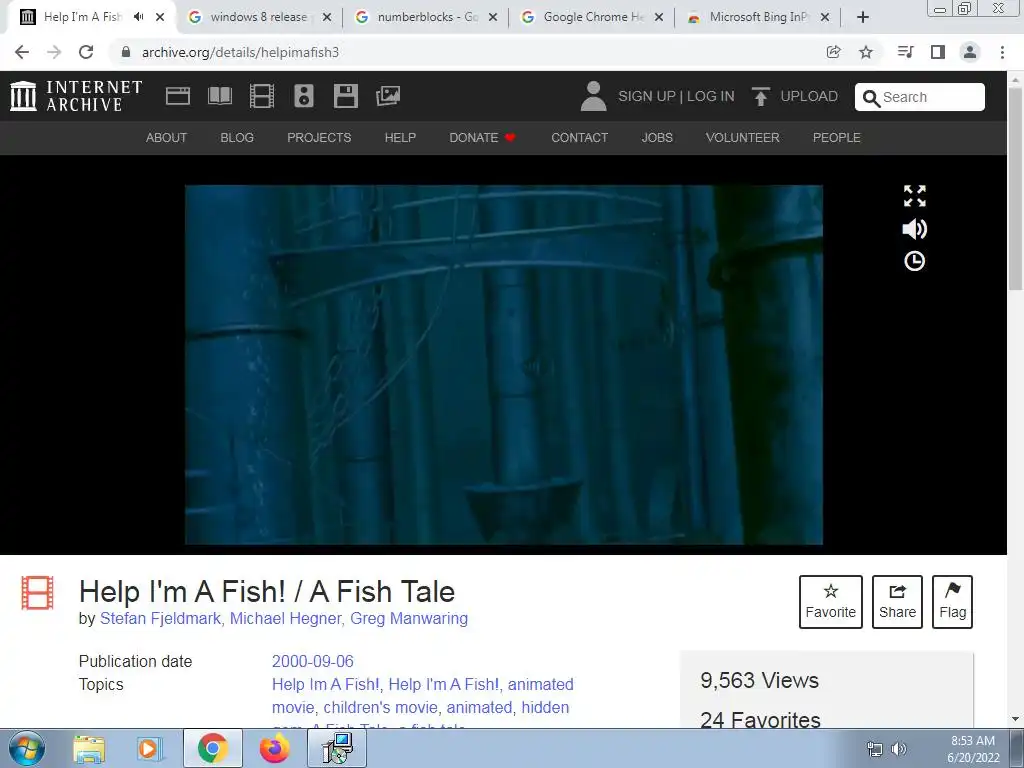Image resolution: width=1024 pixels, height=768 pixels.
Task: Open the playback speed clock icon
Action: [x=914, y=261]
